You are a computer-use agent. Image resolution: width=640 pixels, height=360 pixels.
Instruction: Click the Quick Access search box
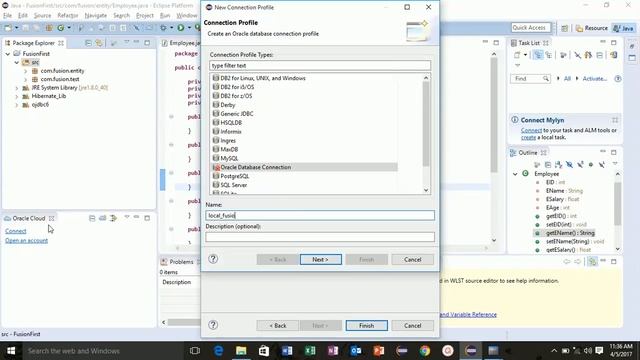531,28
